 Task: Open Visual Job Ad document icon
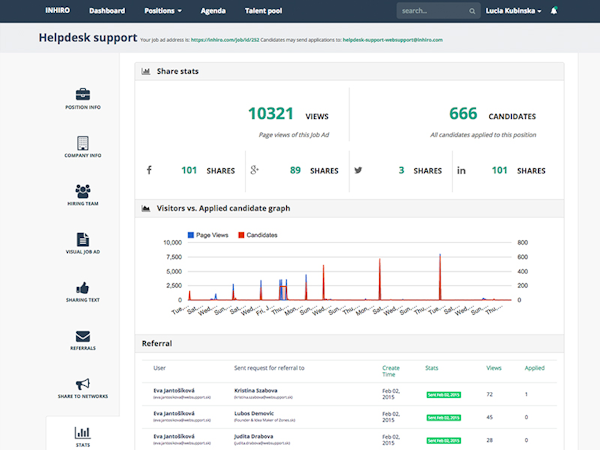pyautogui.click(x=83, y=239)
